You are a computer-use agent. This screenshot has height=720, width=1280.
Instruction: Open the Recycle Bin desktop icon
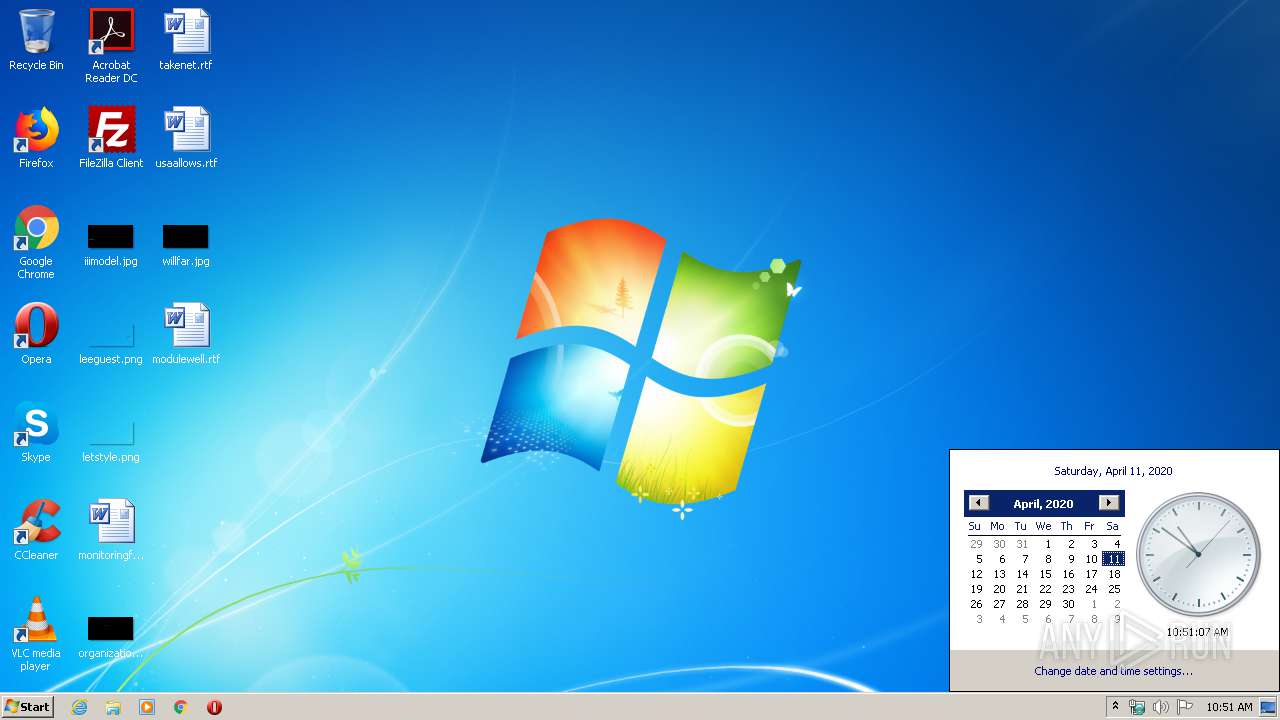(36, 40)
